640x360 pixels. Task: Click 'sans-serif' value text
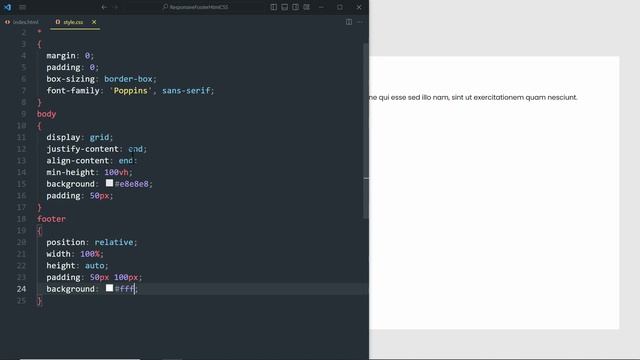pos(186,91)
